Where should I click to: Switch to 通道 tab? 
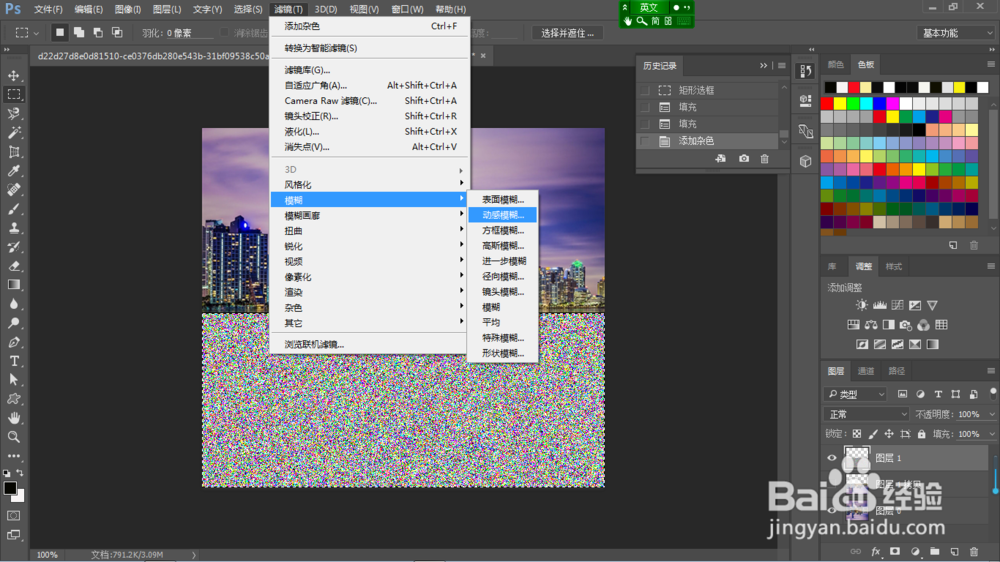pos(865,371)
